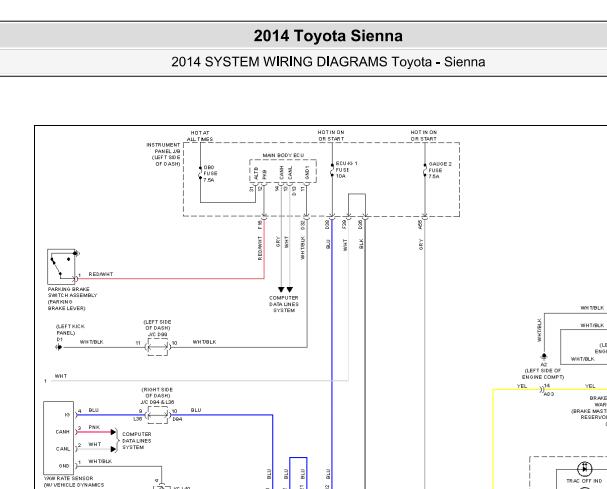
Task: Click the parking brake switch symbol
Action: 62,266
